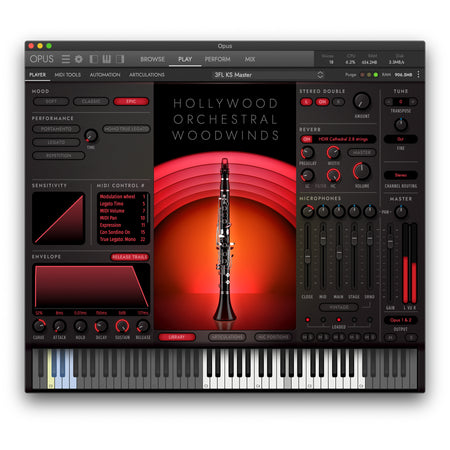
Task: Enable the Soft mood button
Action: pos(51,101)
